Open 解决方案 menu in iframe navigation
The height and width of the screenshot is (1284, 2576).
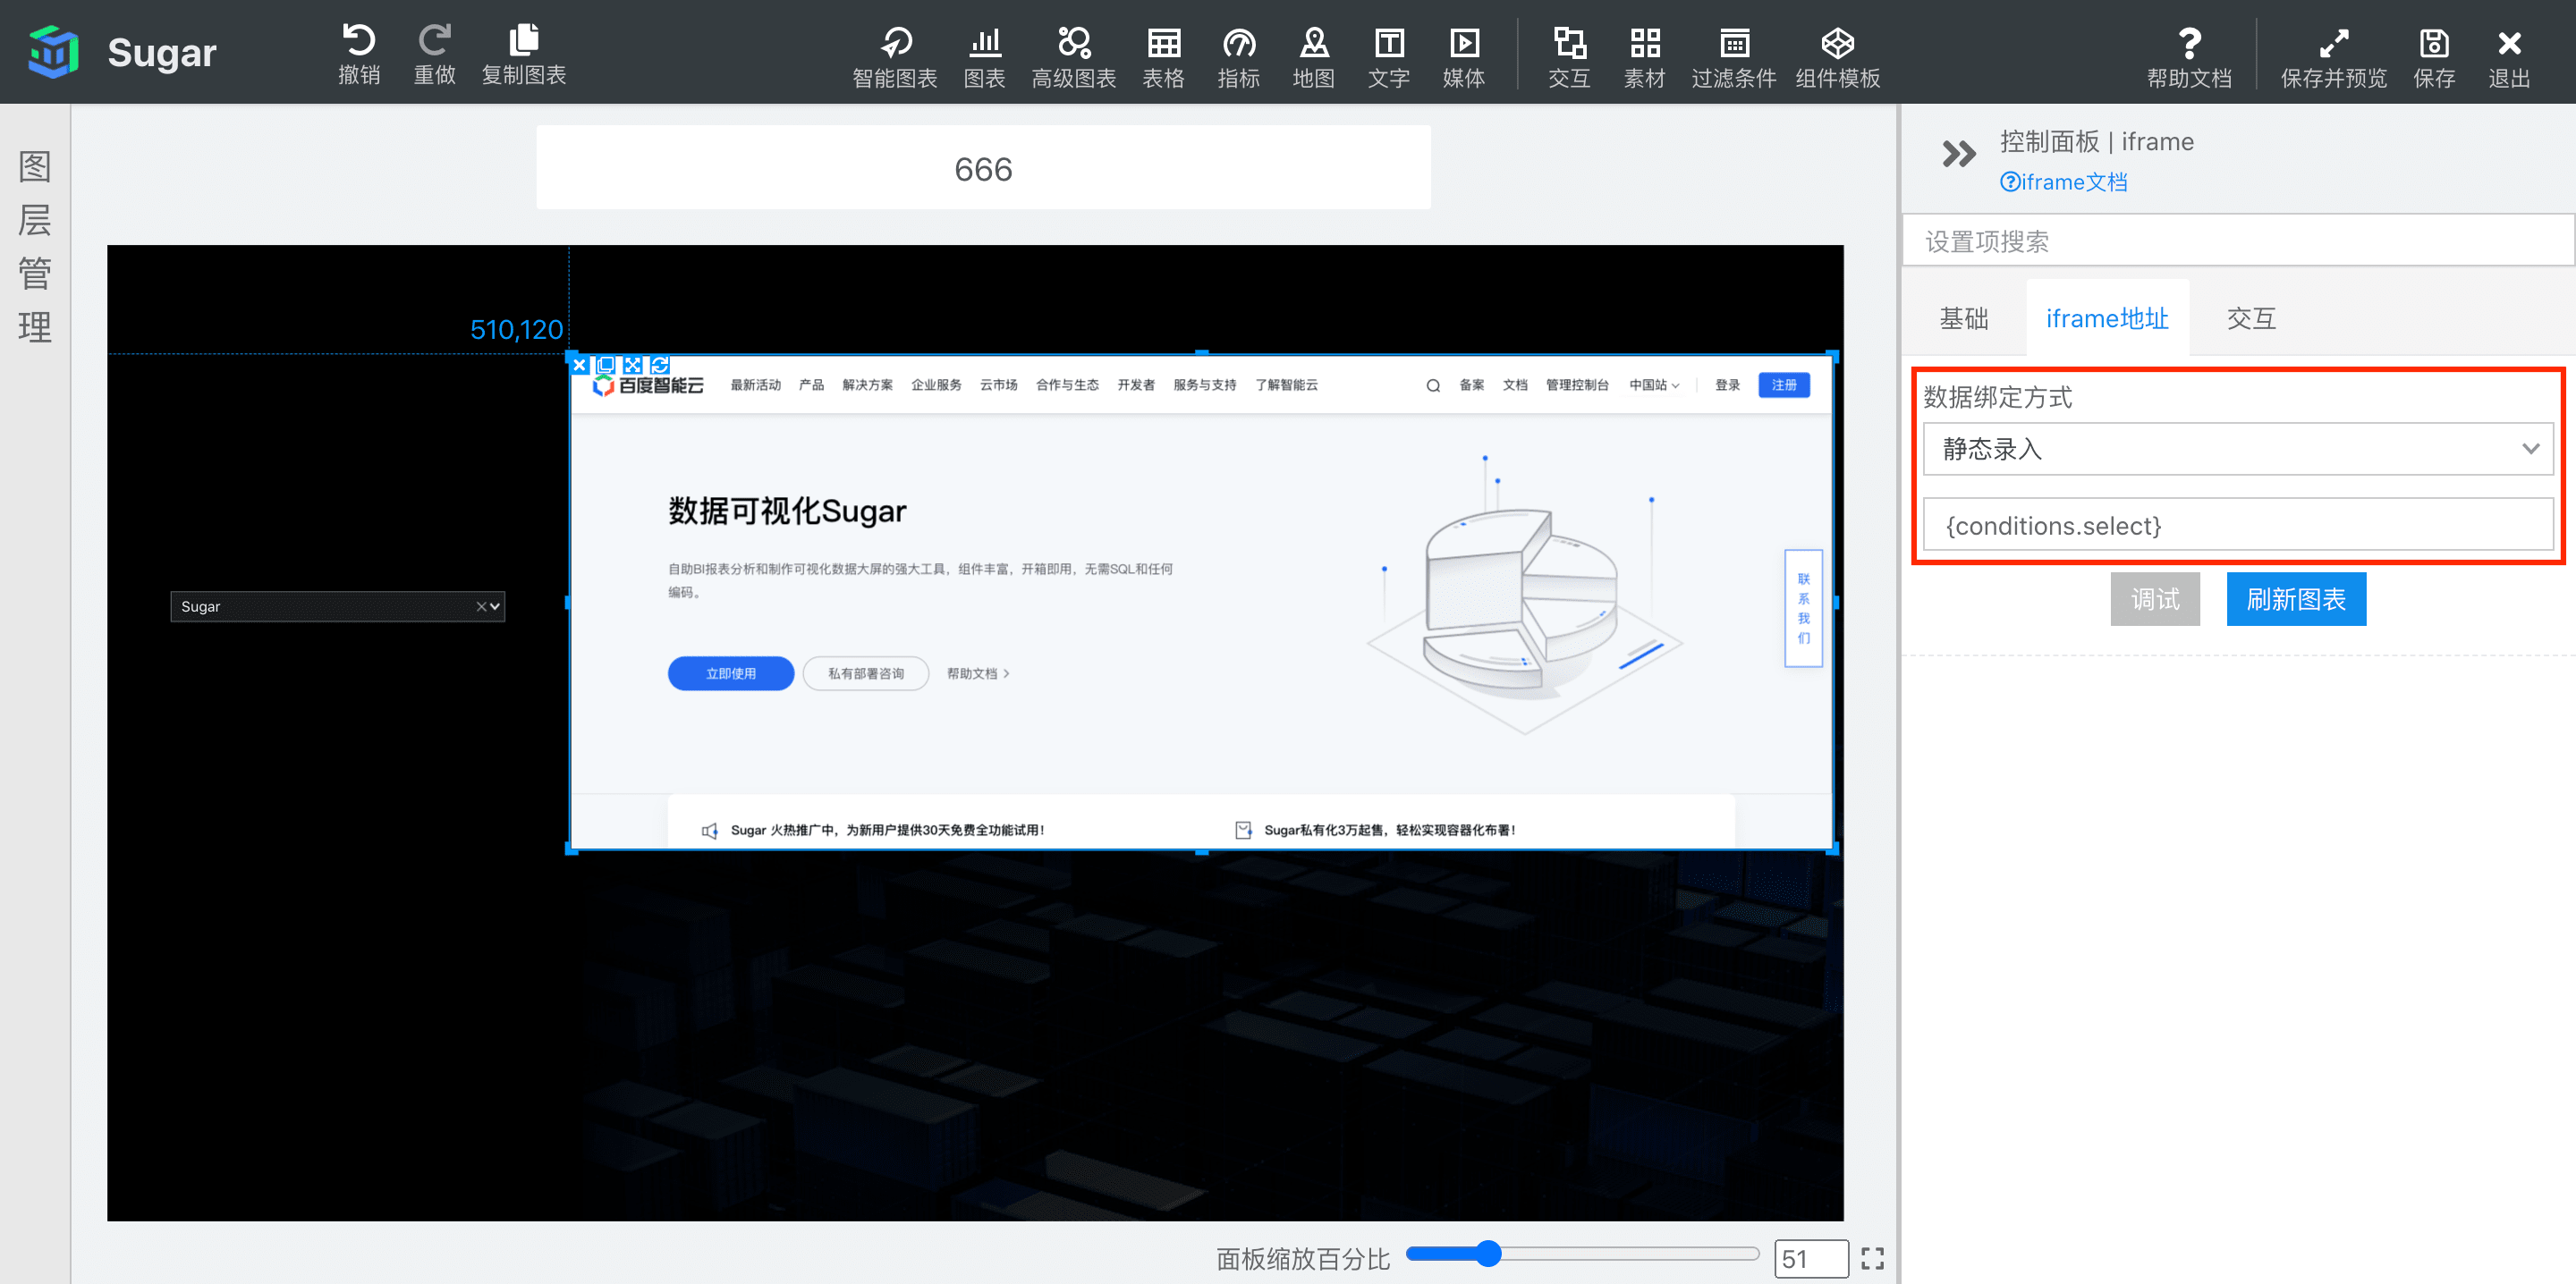(x=867, y=385)
